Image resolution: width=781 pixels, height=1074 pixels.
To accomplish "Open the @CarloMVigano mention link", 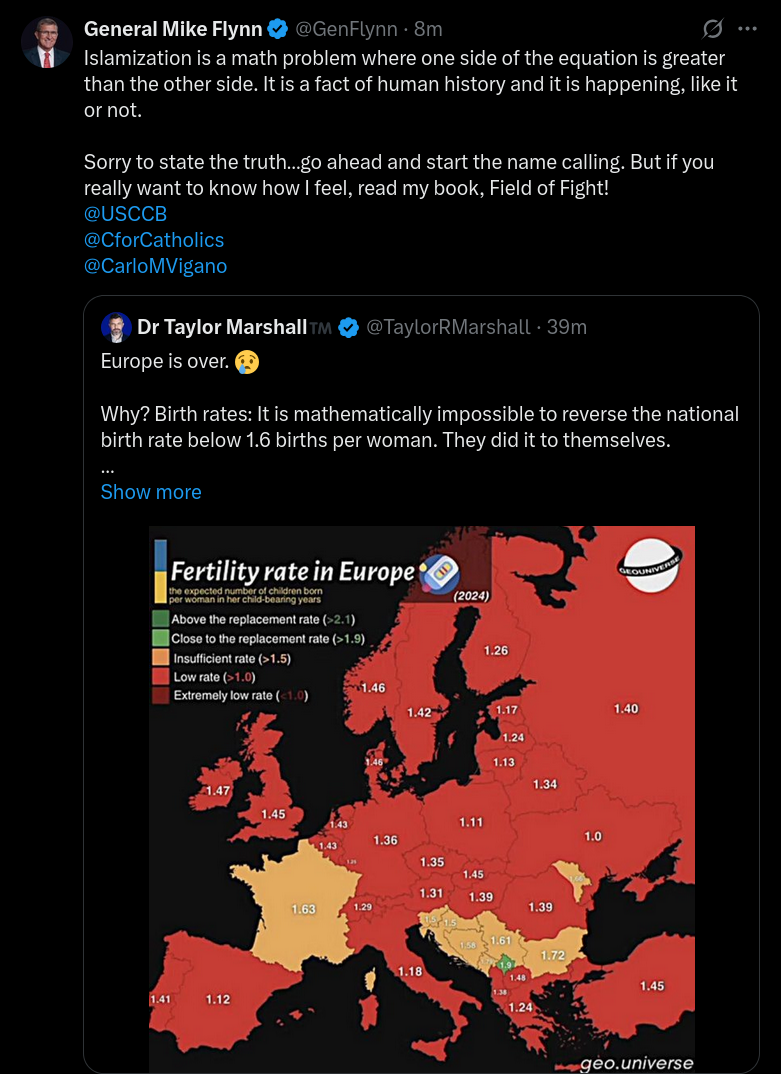I will pyautogui.click(x=155, y=266).
